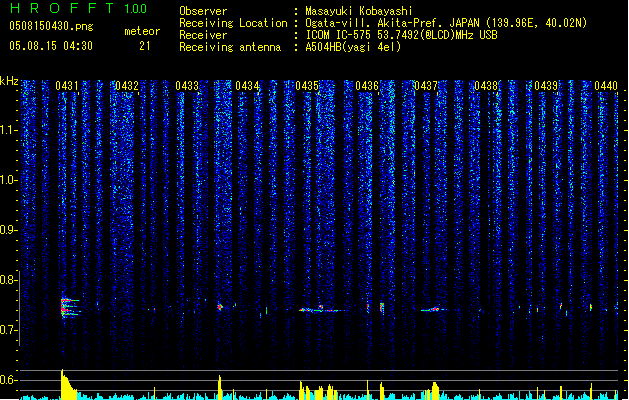Click the HROFFT 1.0.0 title text
The width and height of the screenshot is (629, 400).
tap(78, 8)
